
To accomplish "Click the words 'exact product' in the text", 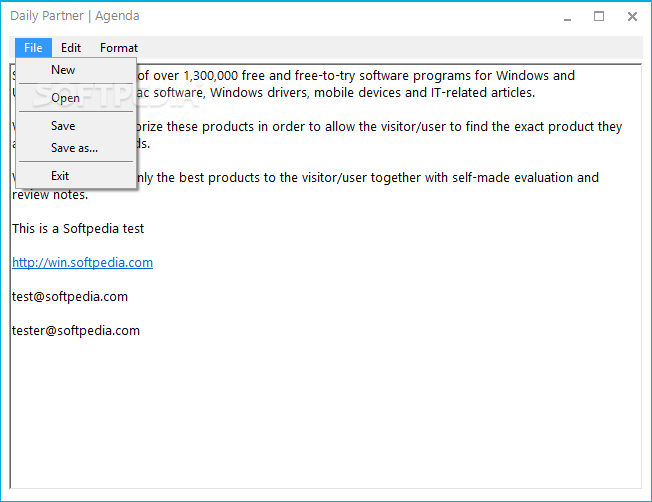I will 554,126.
